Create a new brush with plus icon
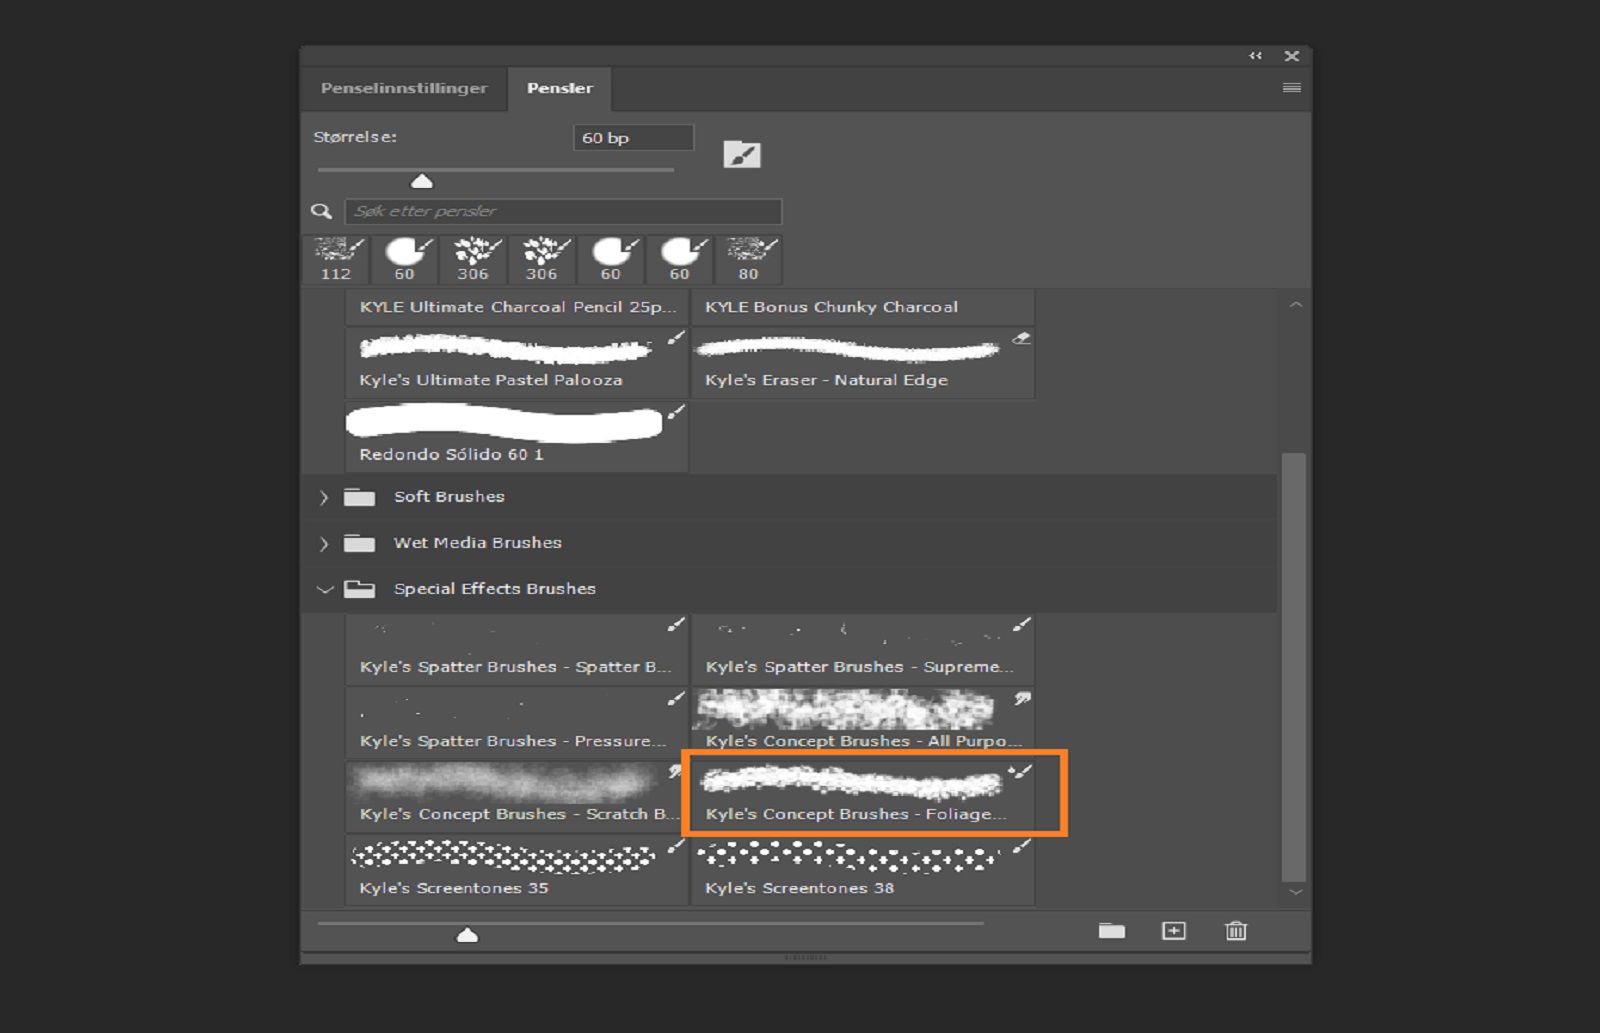 pyautogui.click(x=1174, y=931)
